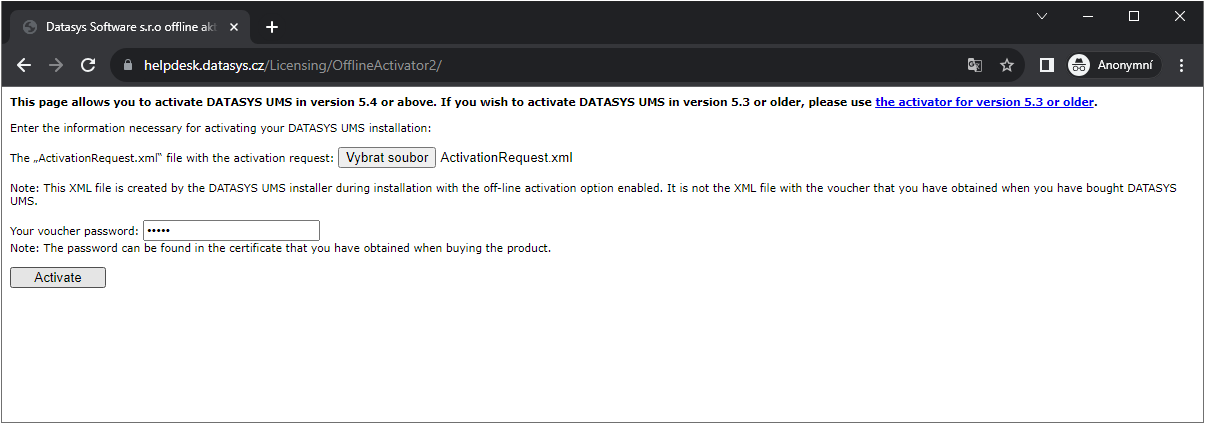The width and height of the screenshot is (1205, 424).
Task: Maximize the browser window
Action: (1134, 16)
